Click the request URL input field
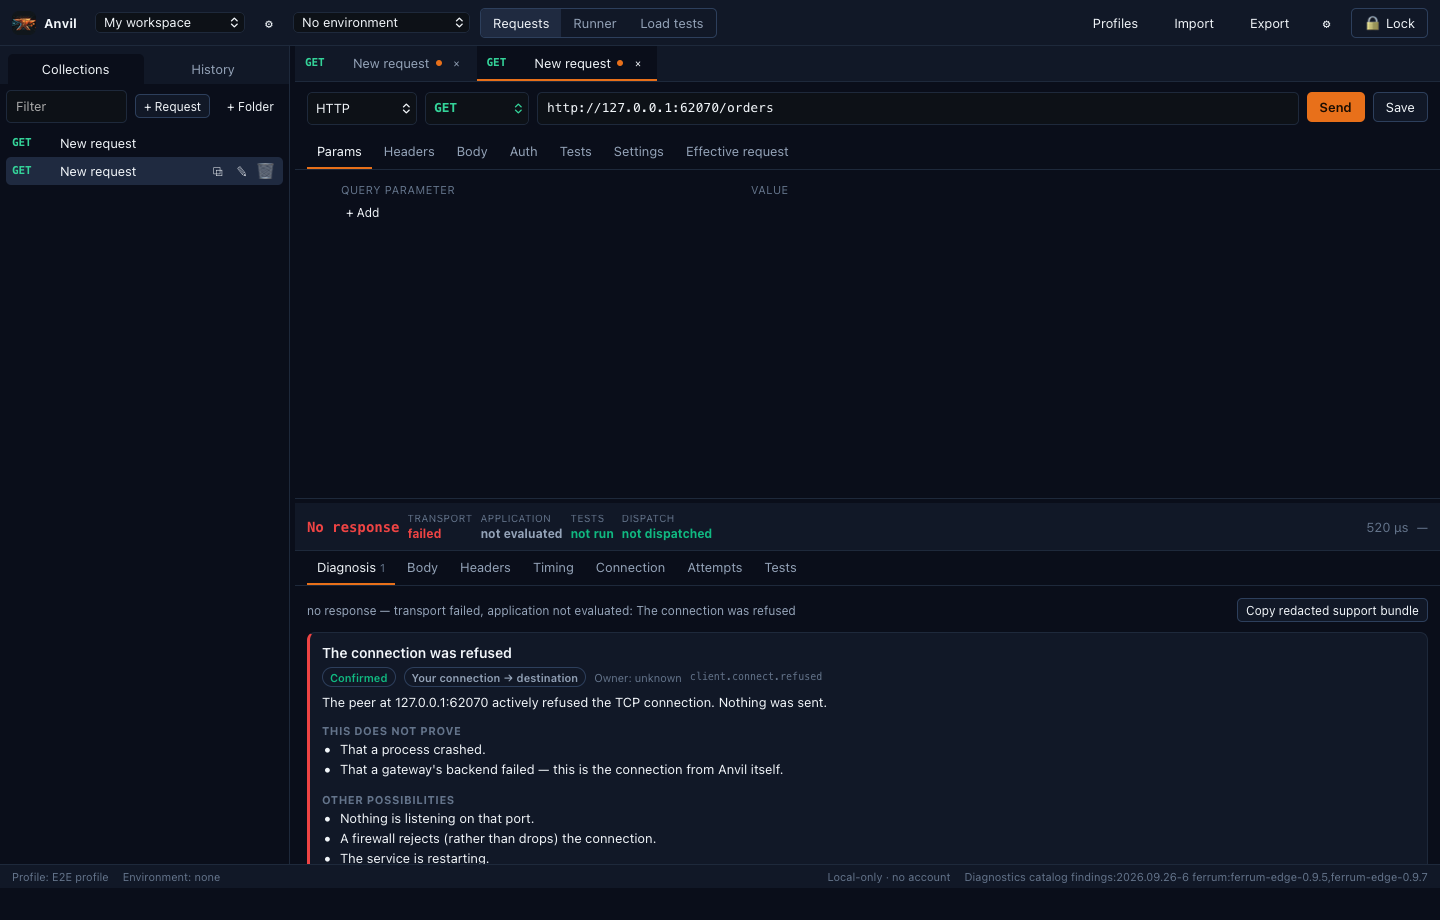Viewport: 1440px width, 920px height. tap(917, 108)
